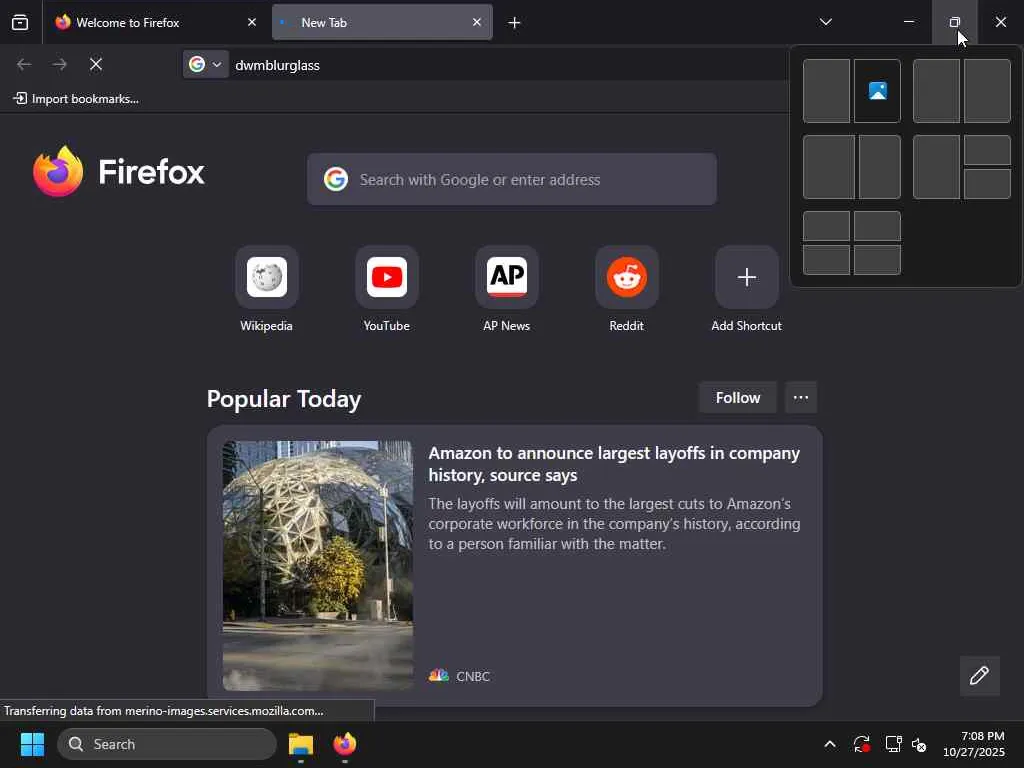
Task: Open File Explorer from the taskbar
Action: coord(301,744)
